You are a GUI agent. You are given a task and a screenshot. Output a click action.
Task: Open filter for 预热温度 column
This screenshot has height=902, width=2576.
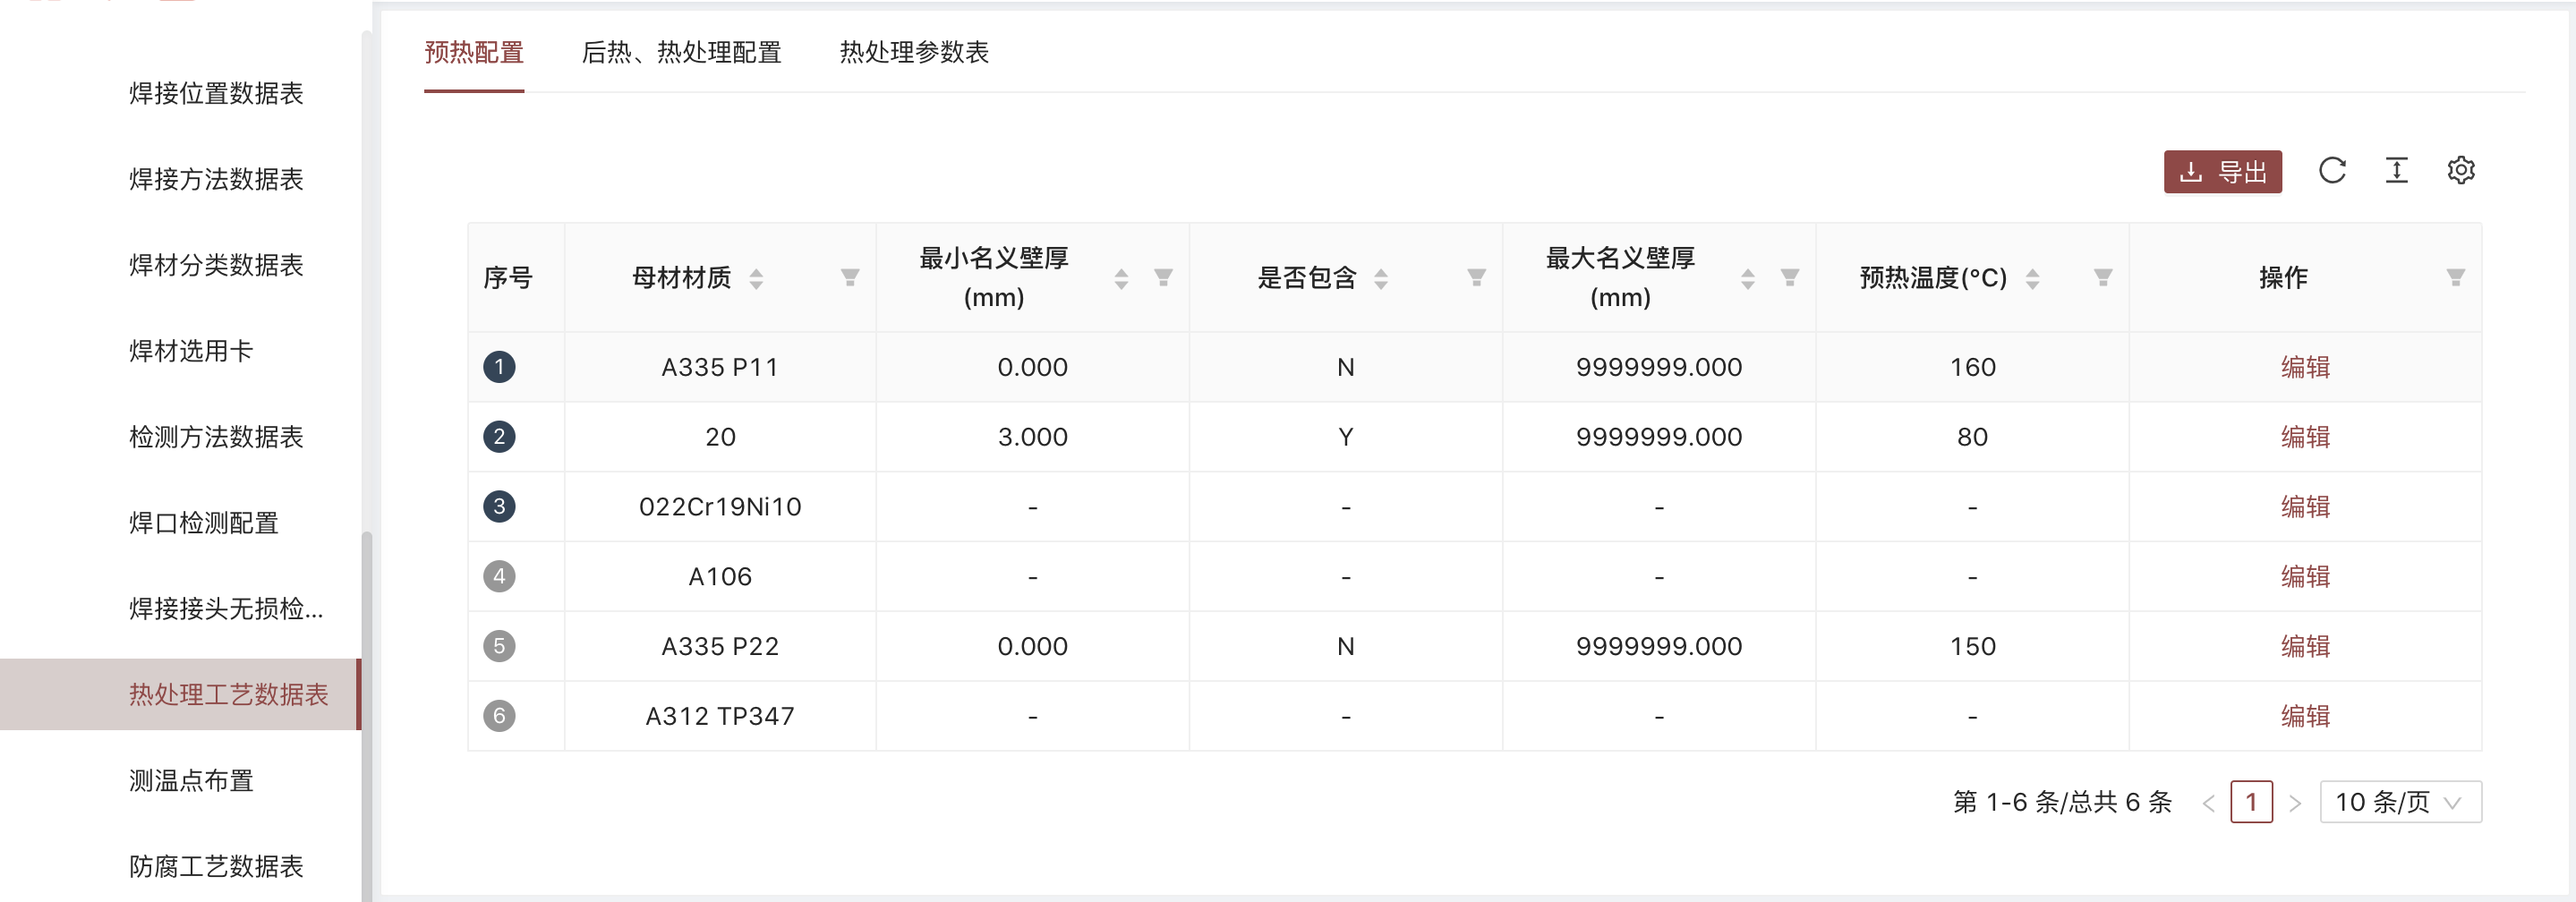point(2103,277)
